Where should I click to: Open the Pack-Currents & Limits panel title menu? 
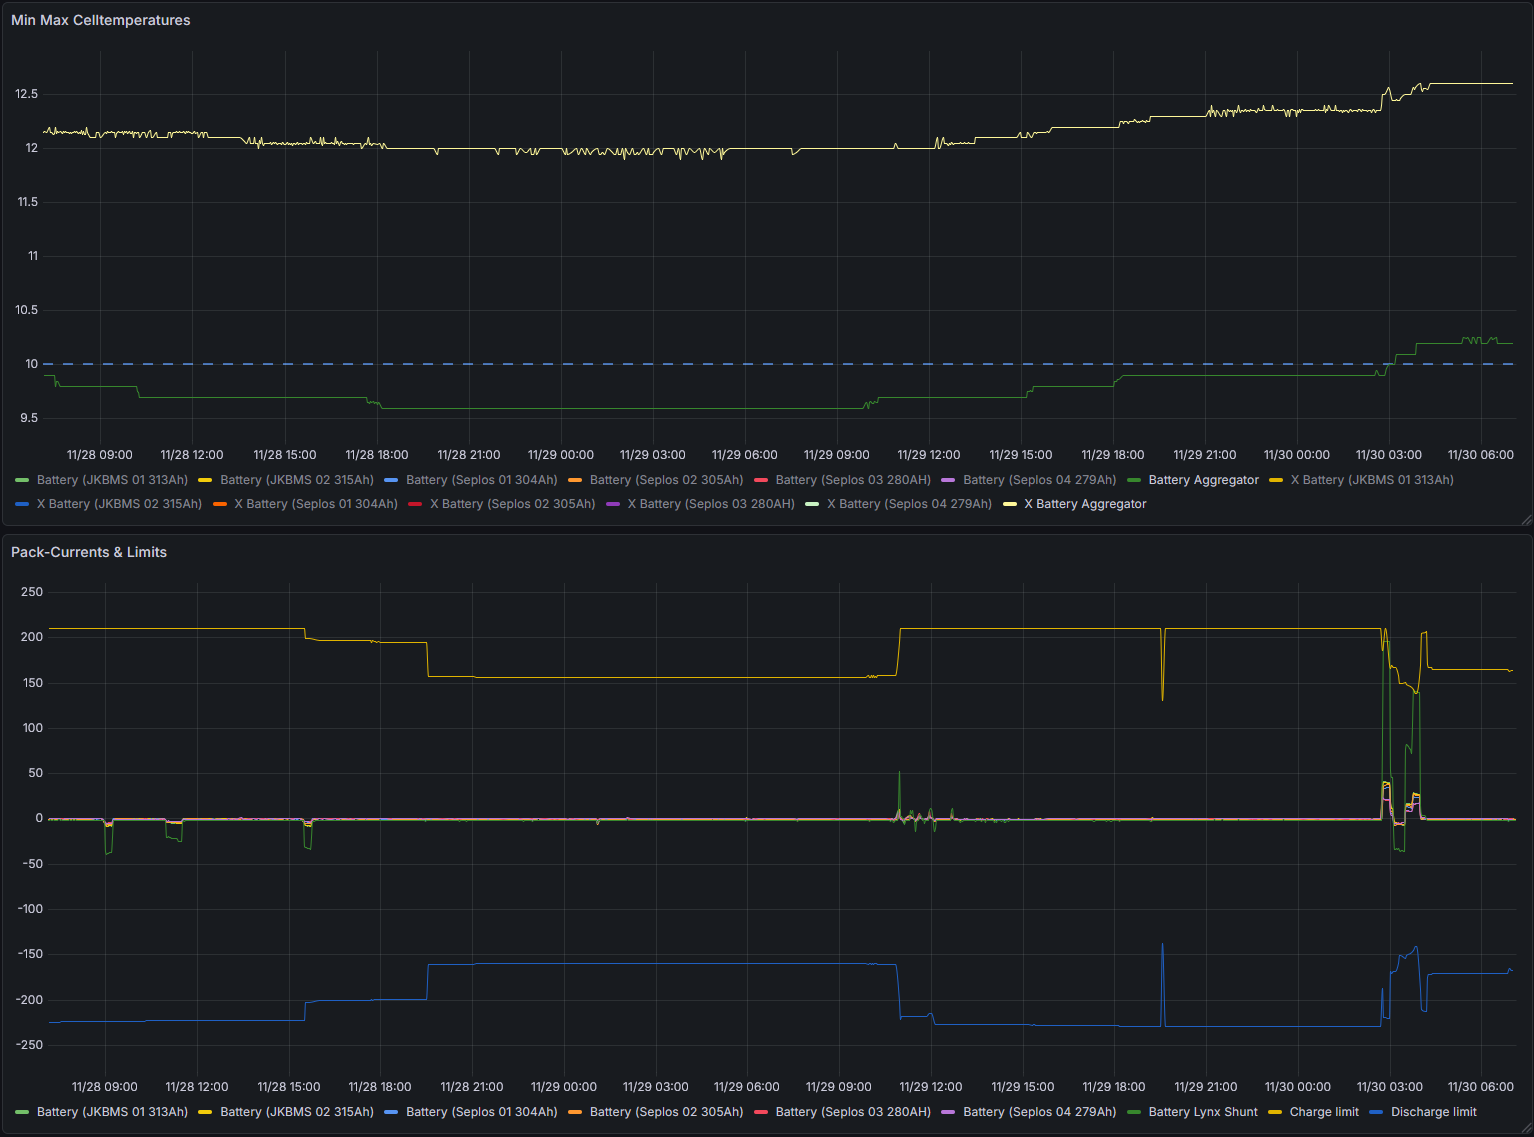click(88, 552)
